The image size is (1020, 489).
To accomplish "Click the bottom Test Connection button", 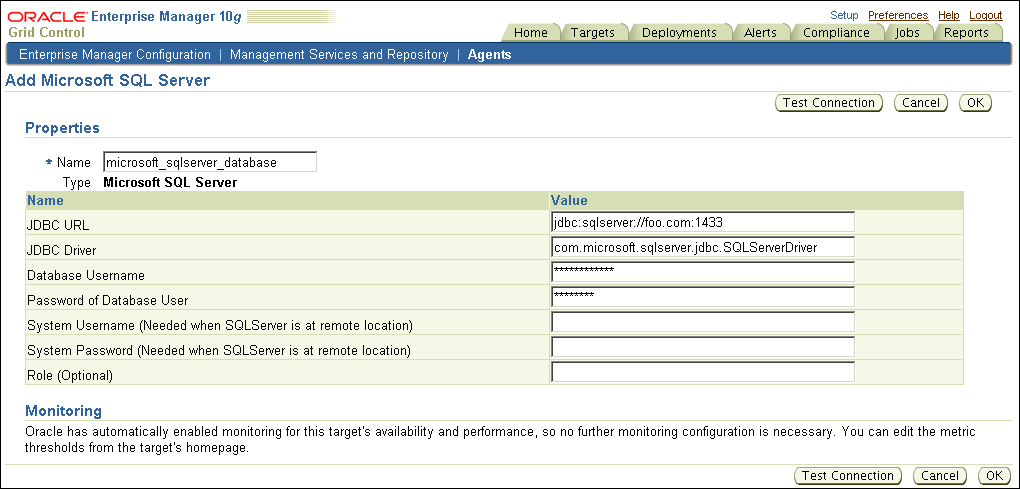I will (x=848, y=475).
